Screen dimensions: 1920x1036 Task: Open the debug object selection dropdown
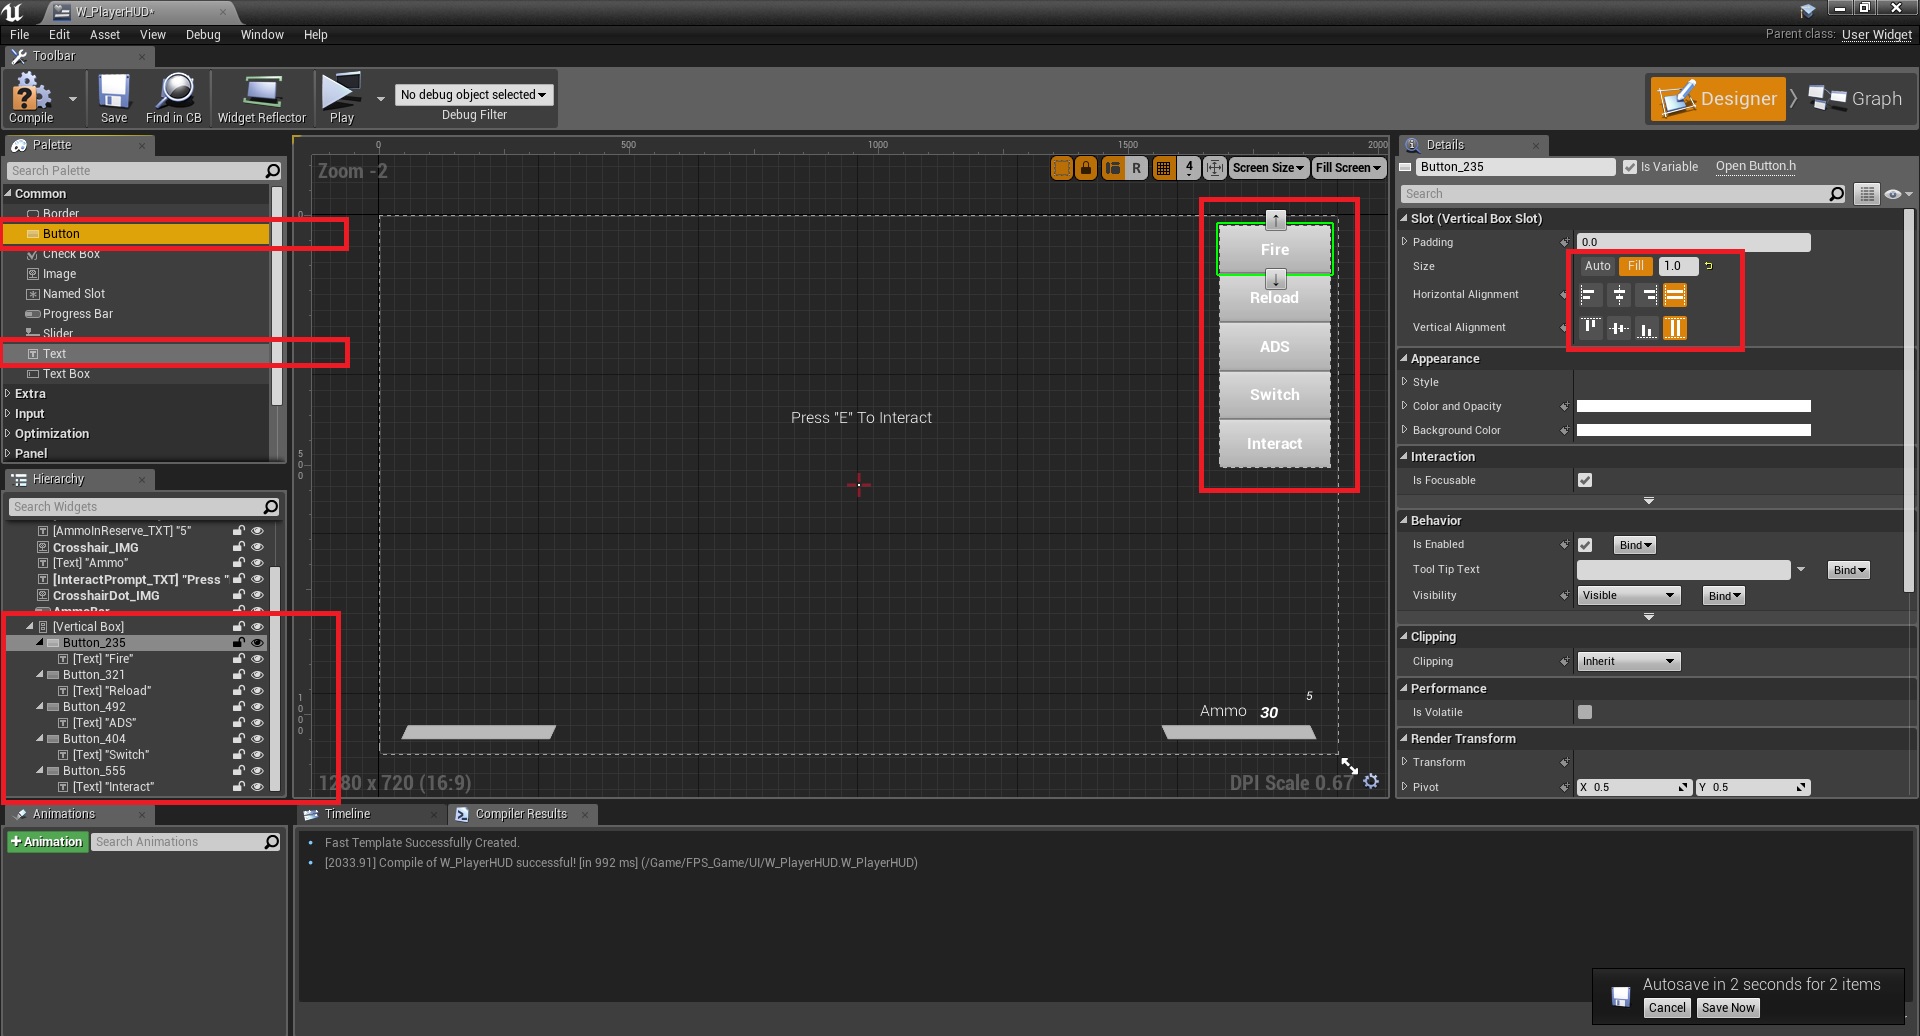pos(474,95)
